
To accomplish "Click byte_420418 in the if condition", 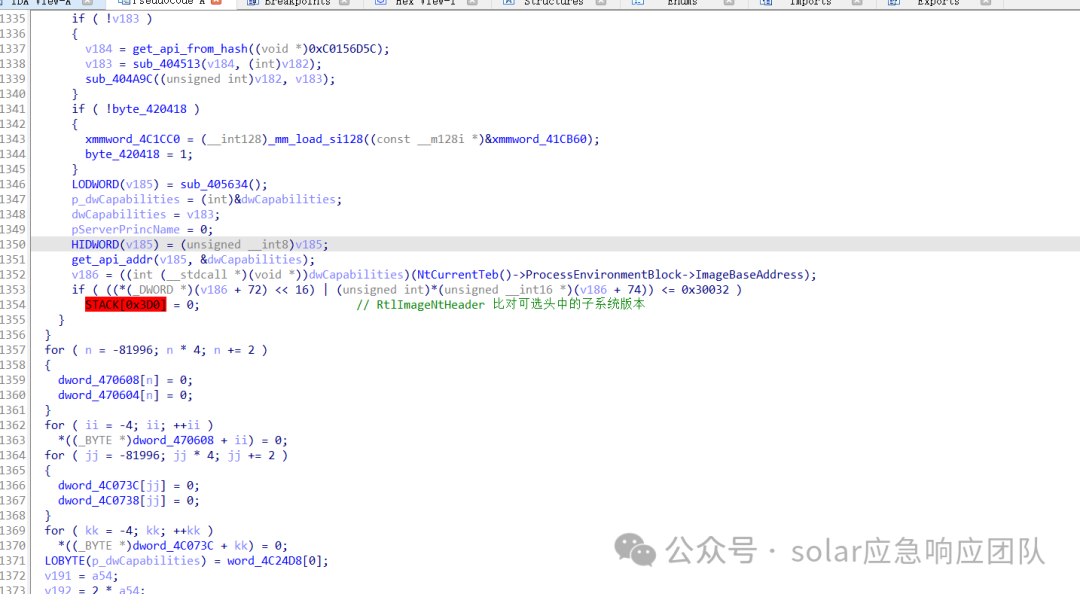I will (x=149, y=110).
